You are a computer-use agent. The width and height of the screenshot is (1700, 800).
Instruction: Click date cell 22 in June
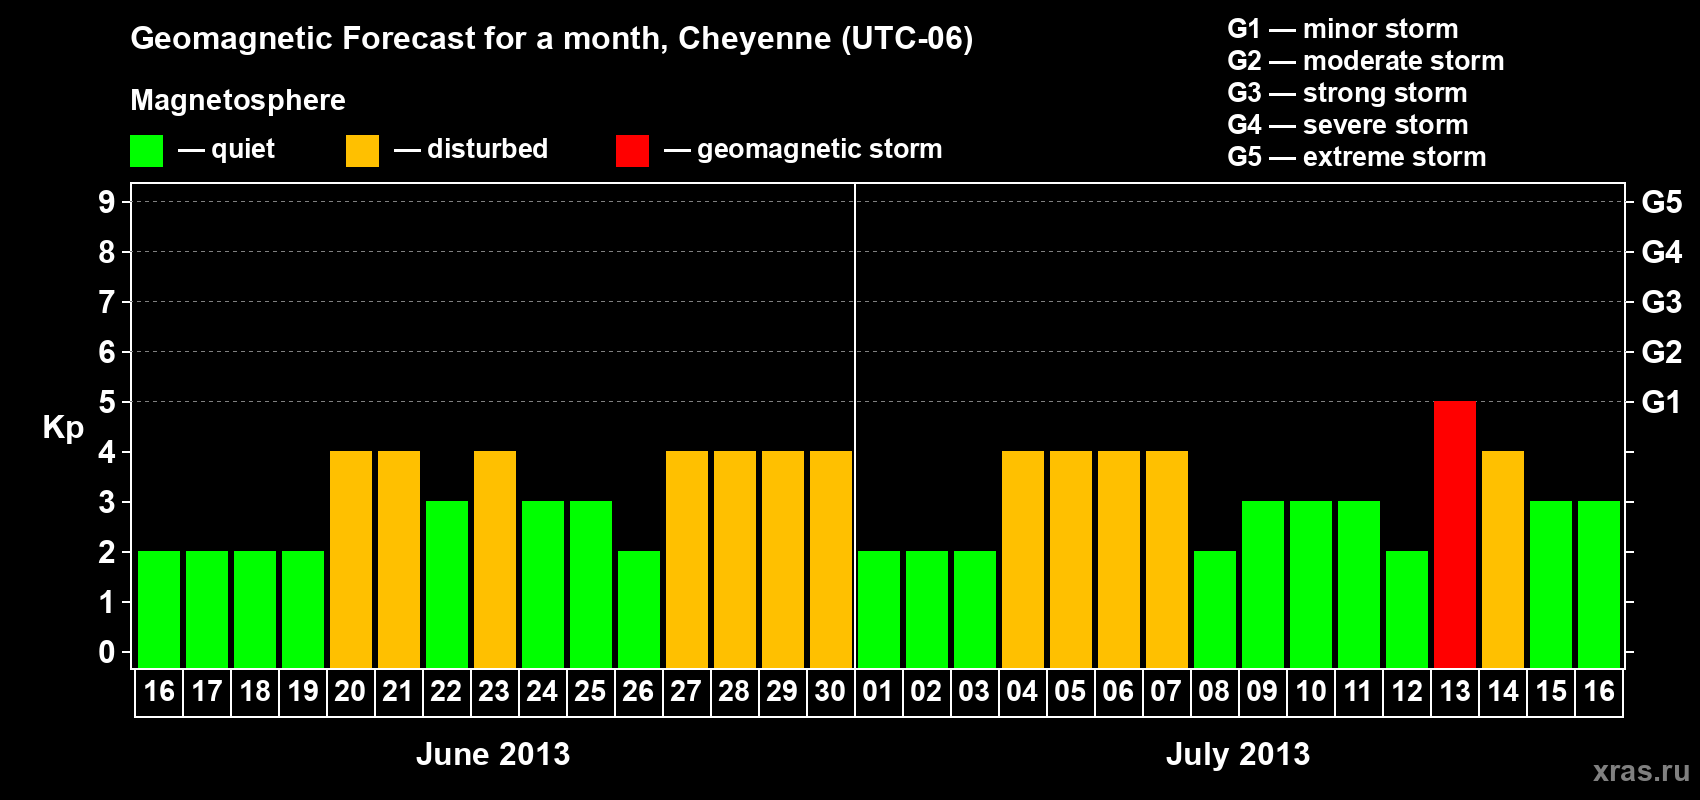(x=447, y=692)
